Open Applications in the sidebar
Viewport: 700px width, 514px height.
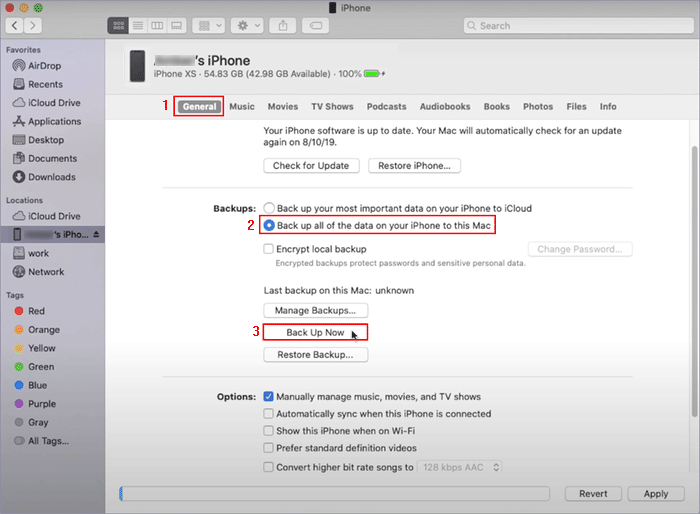pyautogui.click(x=46, y=121)
